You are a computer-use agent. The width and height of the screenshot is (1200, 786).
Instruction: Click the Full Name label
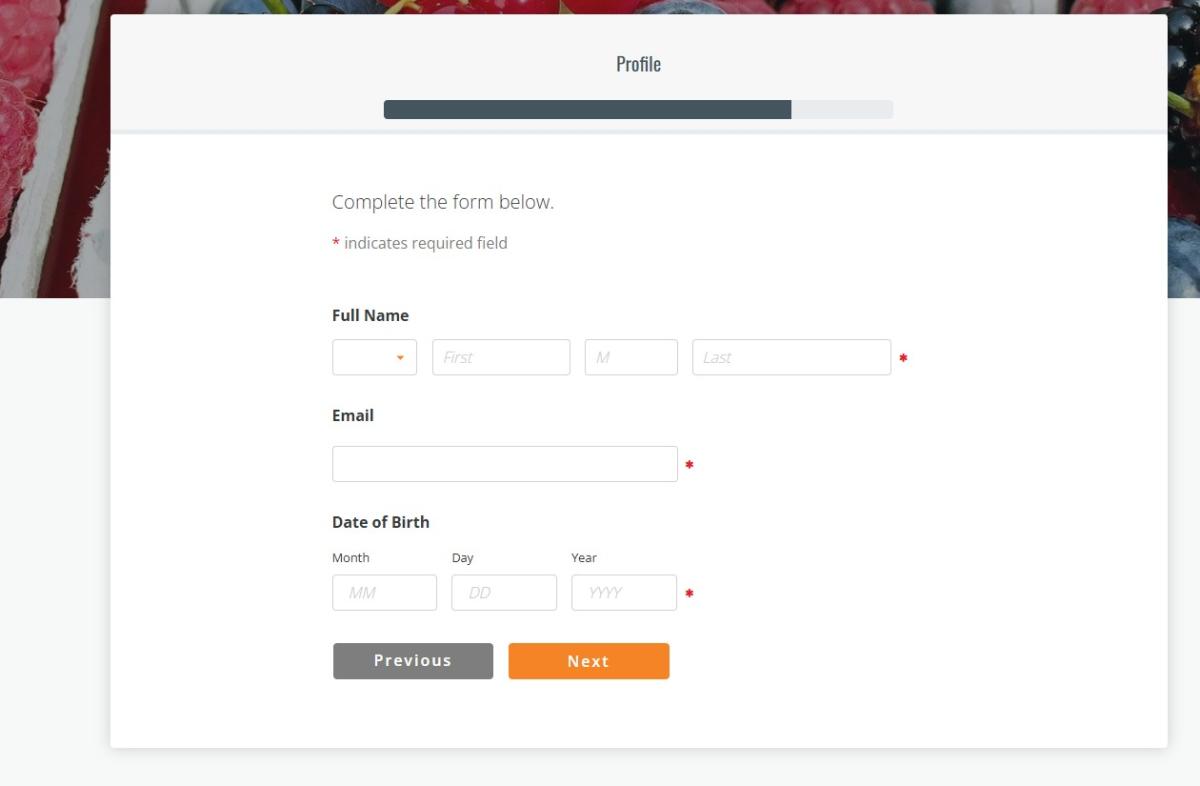coord(370,315)
